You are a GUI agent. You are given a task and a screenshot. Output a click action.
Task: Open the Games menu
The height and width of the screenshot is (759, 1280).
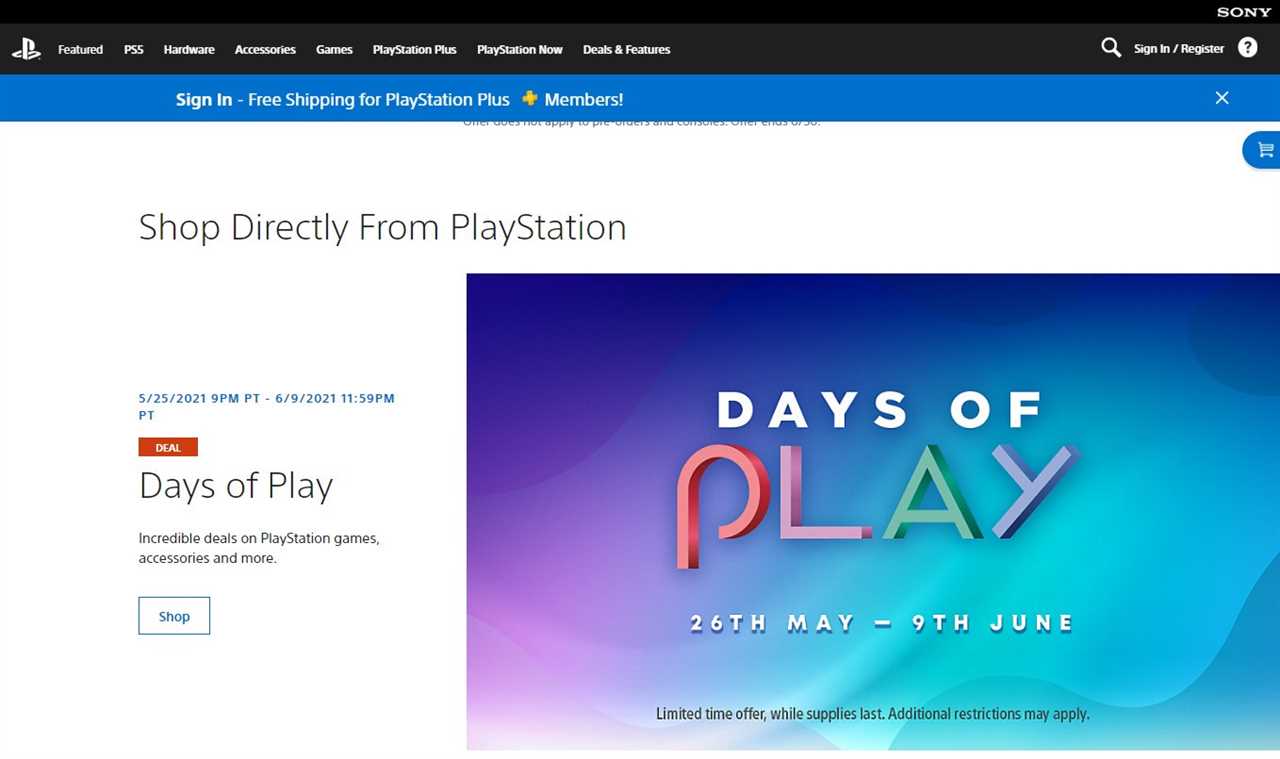click(334, 49)
